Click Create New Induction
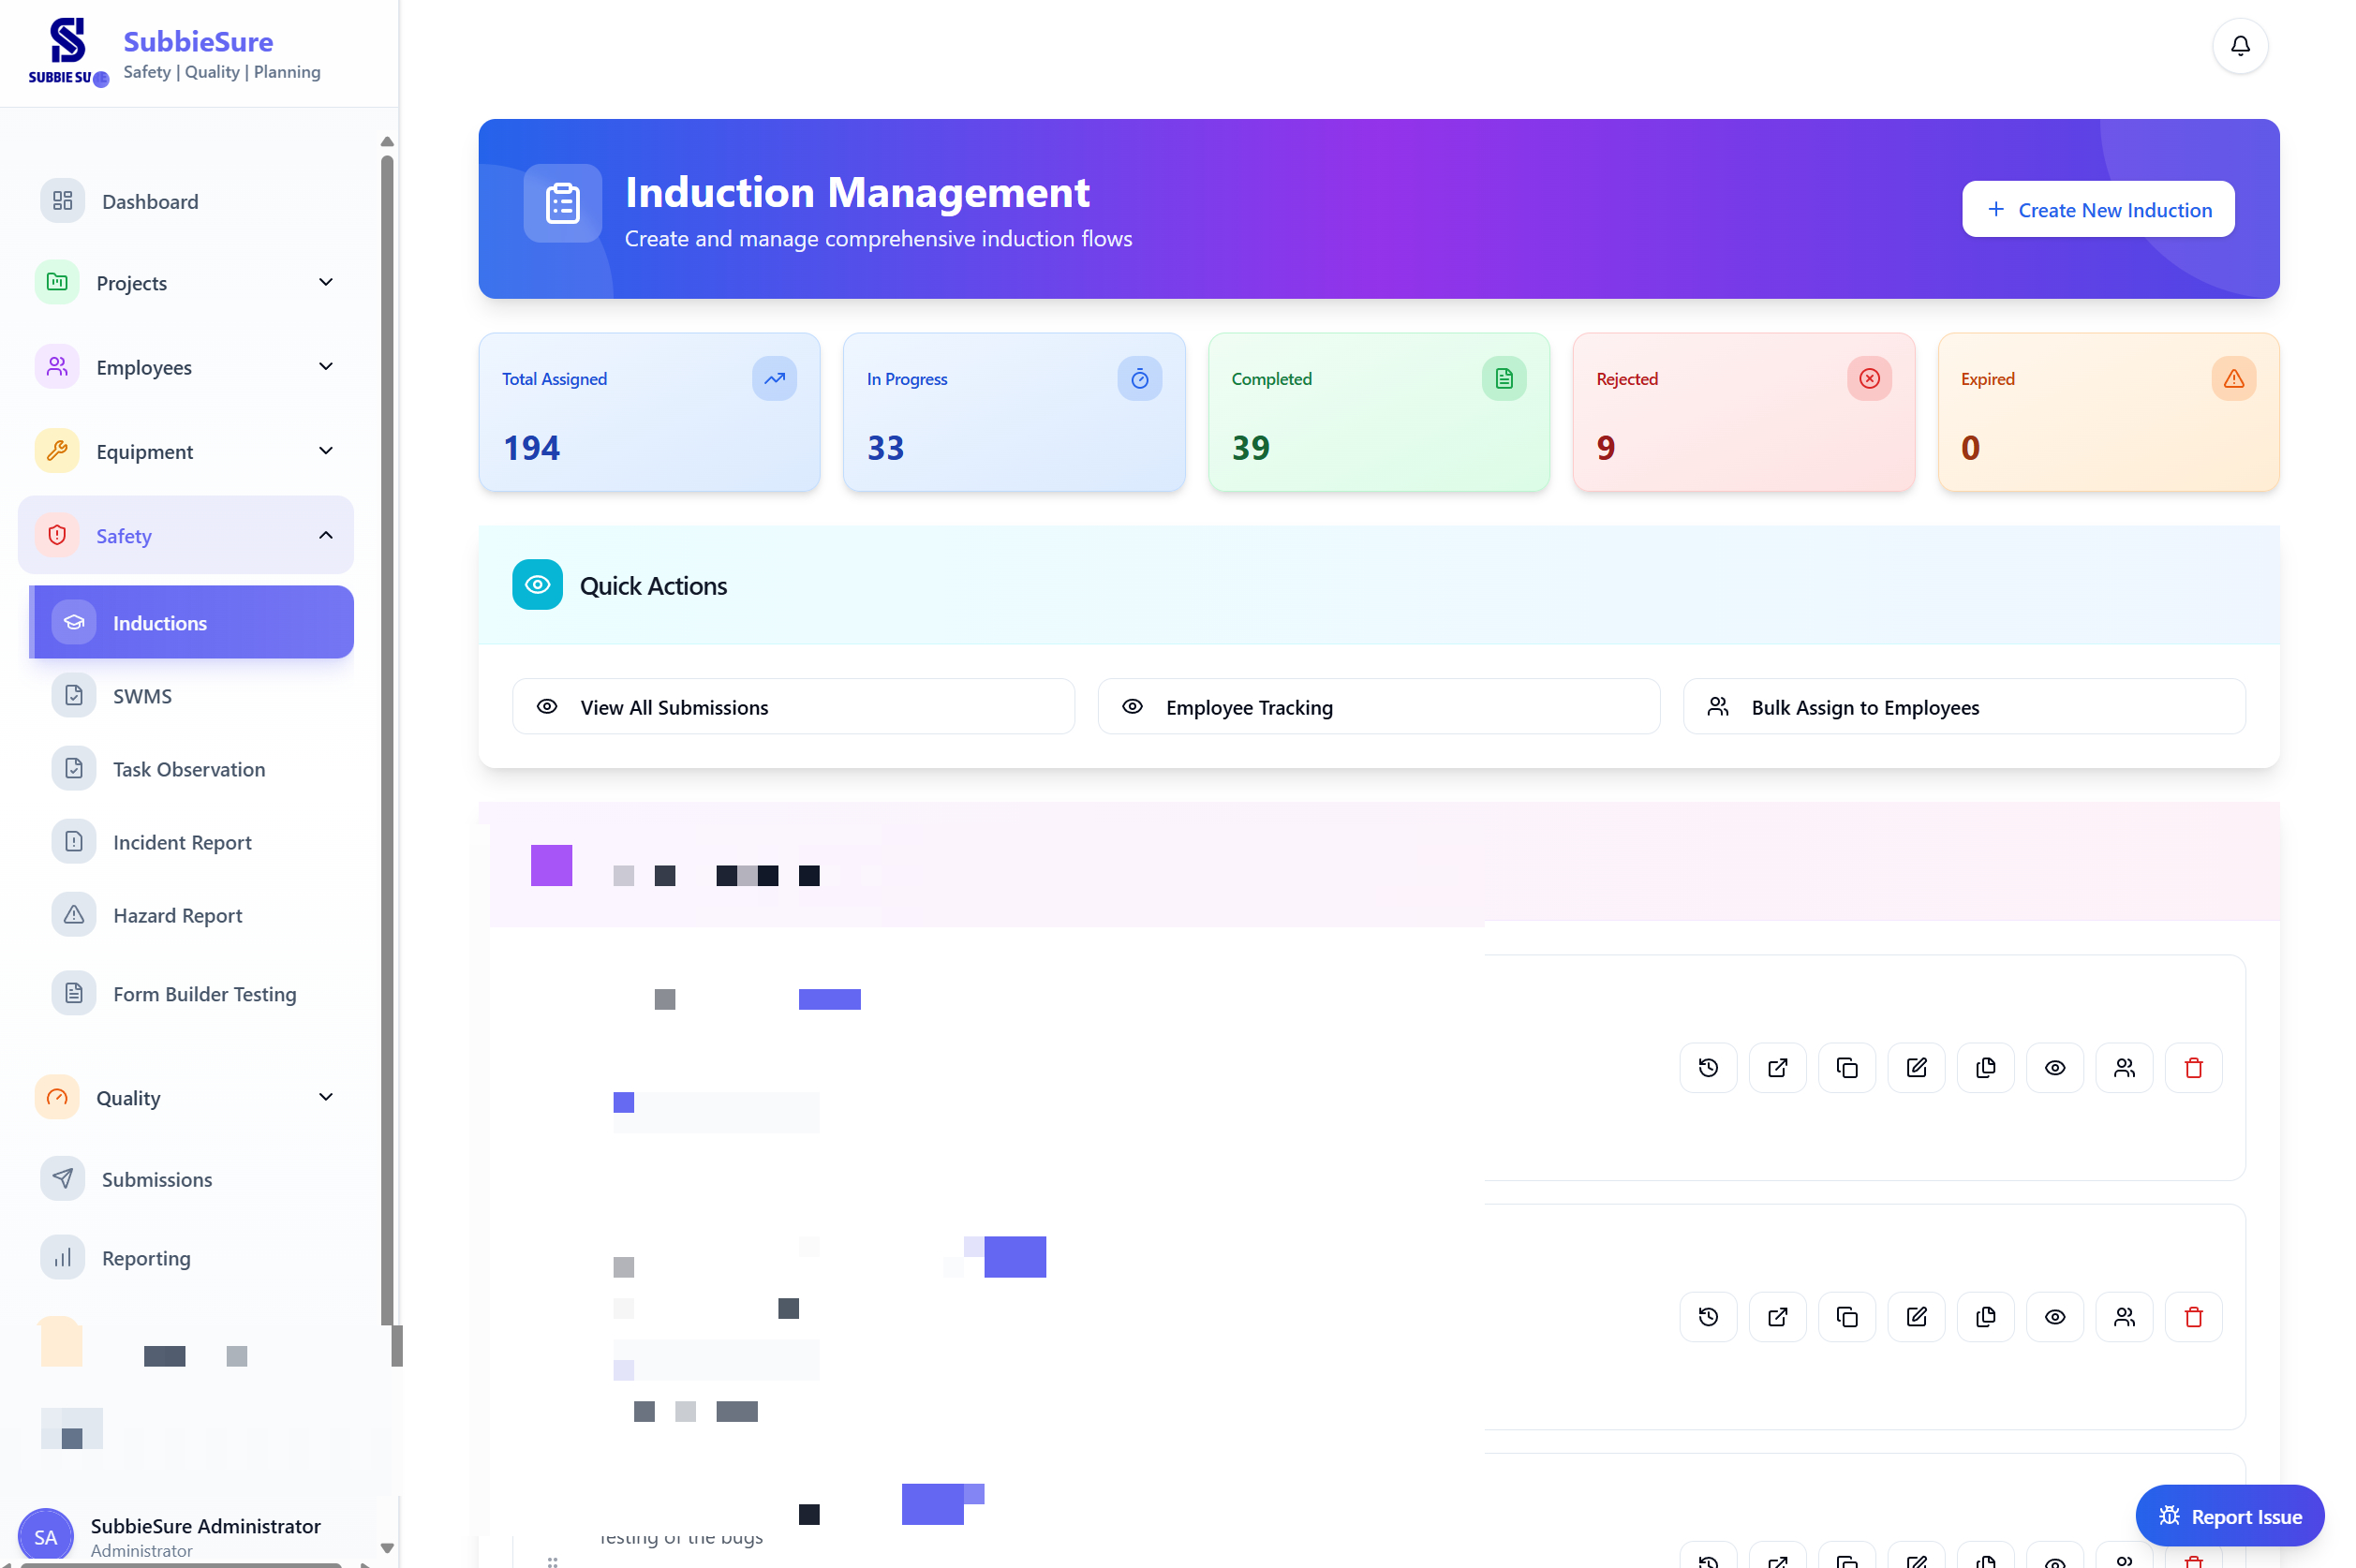The height and width of the screenshot is (1568, 2356). [2098, 209]
